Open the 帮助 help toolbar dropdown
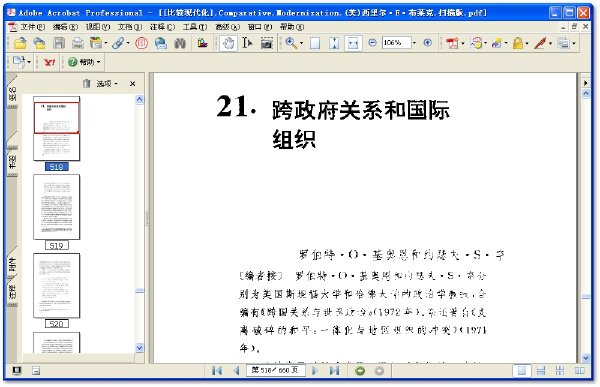The image size is (600, 387). coord(85,62)
